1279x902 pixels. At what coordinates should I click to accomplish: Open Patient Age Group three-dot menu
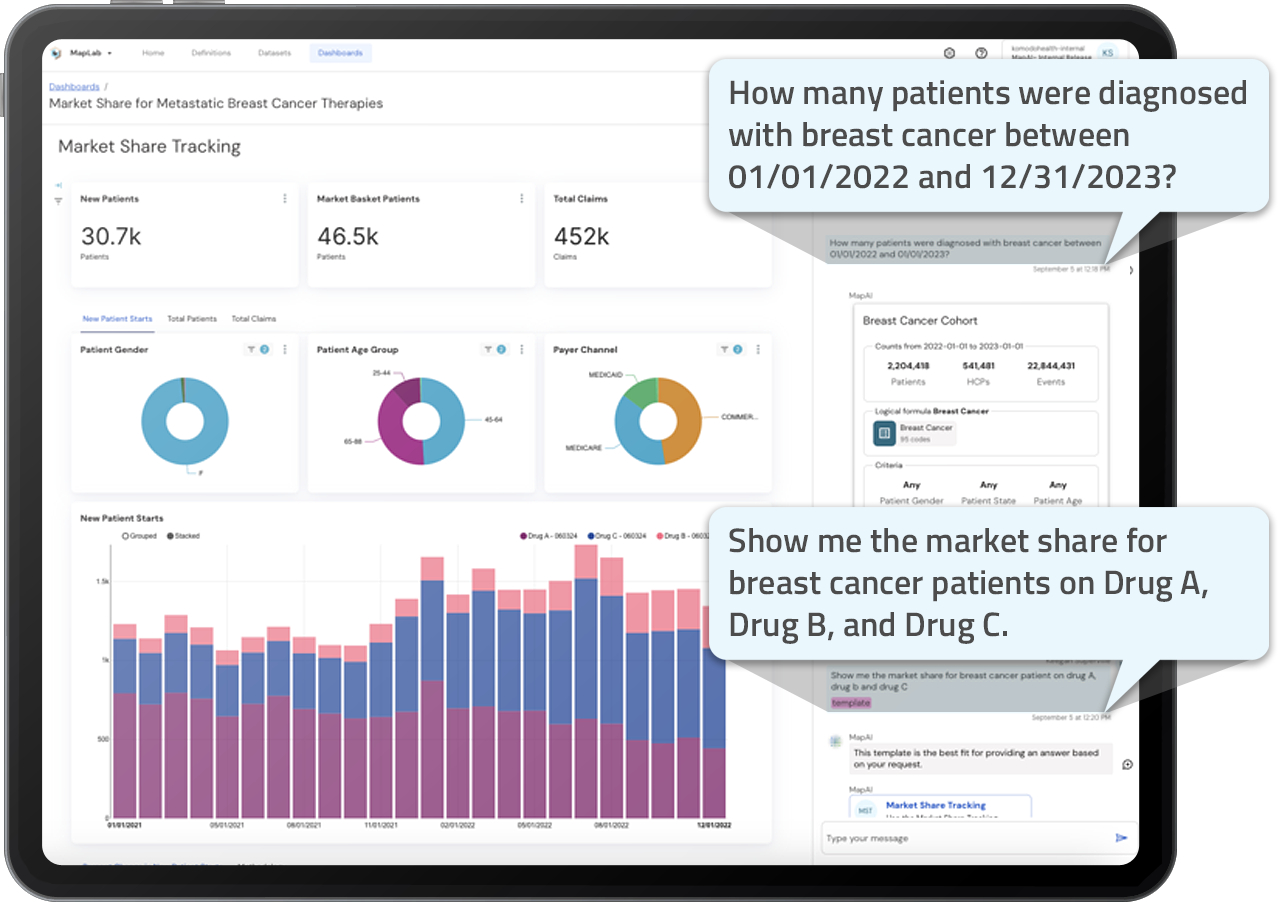click(x=521, y=350)
